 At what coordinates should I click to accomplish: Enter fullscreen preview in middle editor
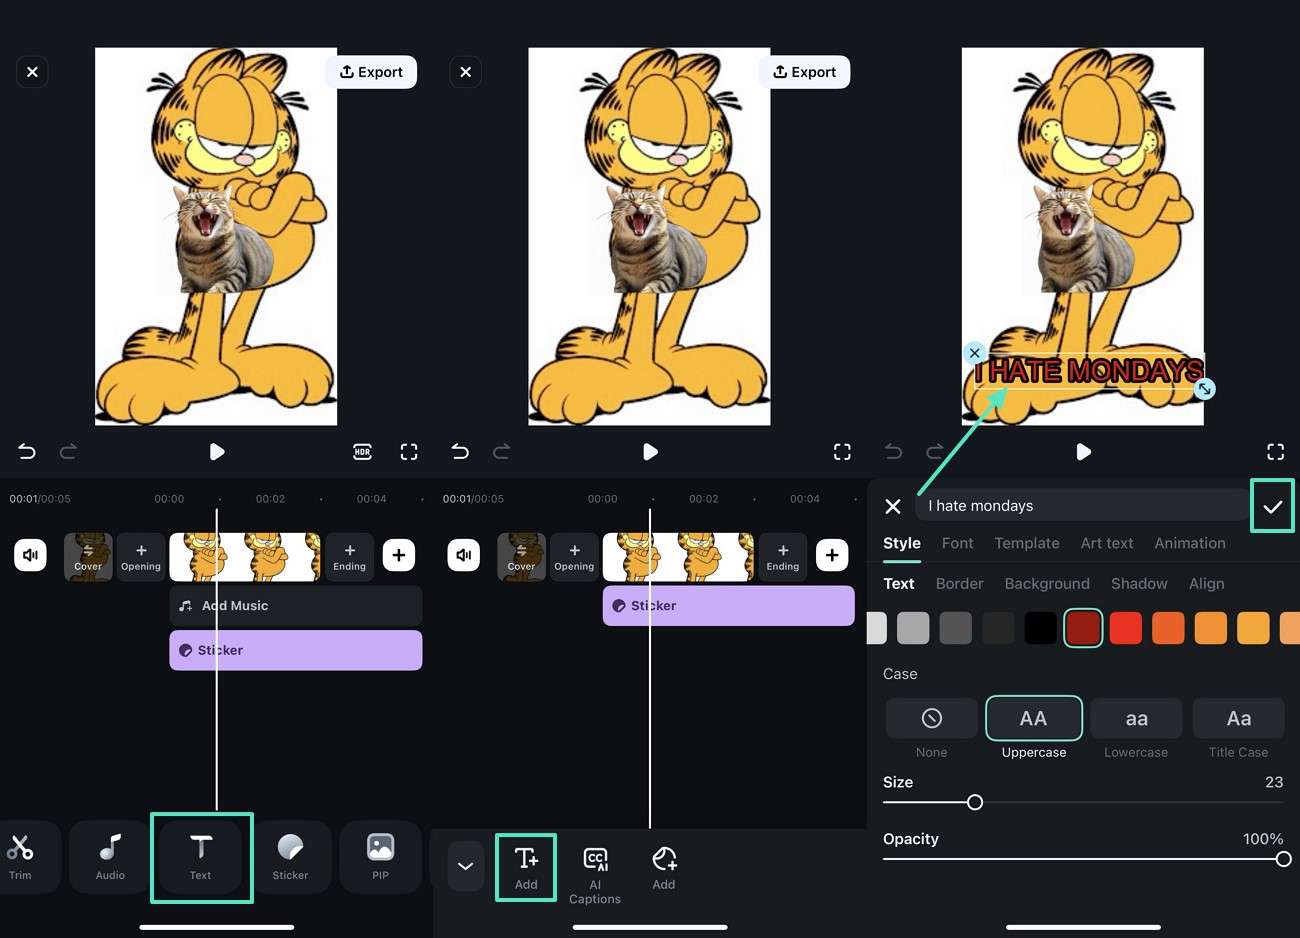click(x=842, y=452)
